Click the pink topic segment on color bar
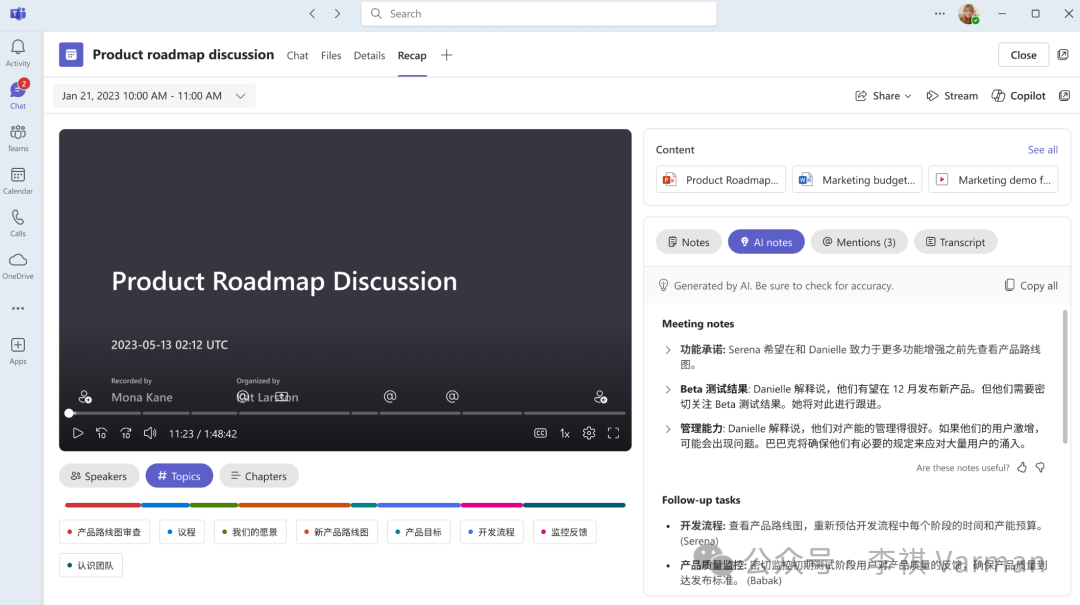Screen dimensions: 1080x605 [492, 505]
